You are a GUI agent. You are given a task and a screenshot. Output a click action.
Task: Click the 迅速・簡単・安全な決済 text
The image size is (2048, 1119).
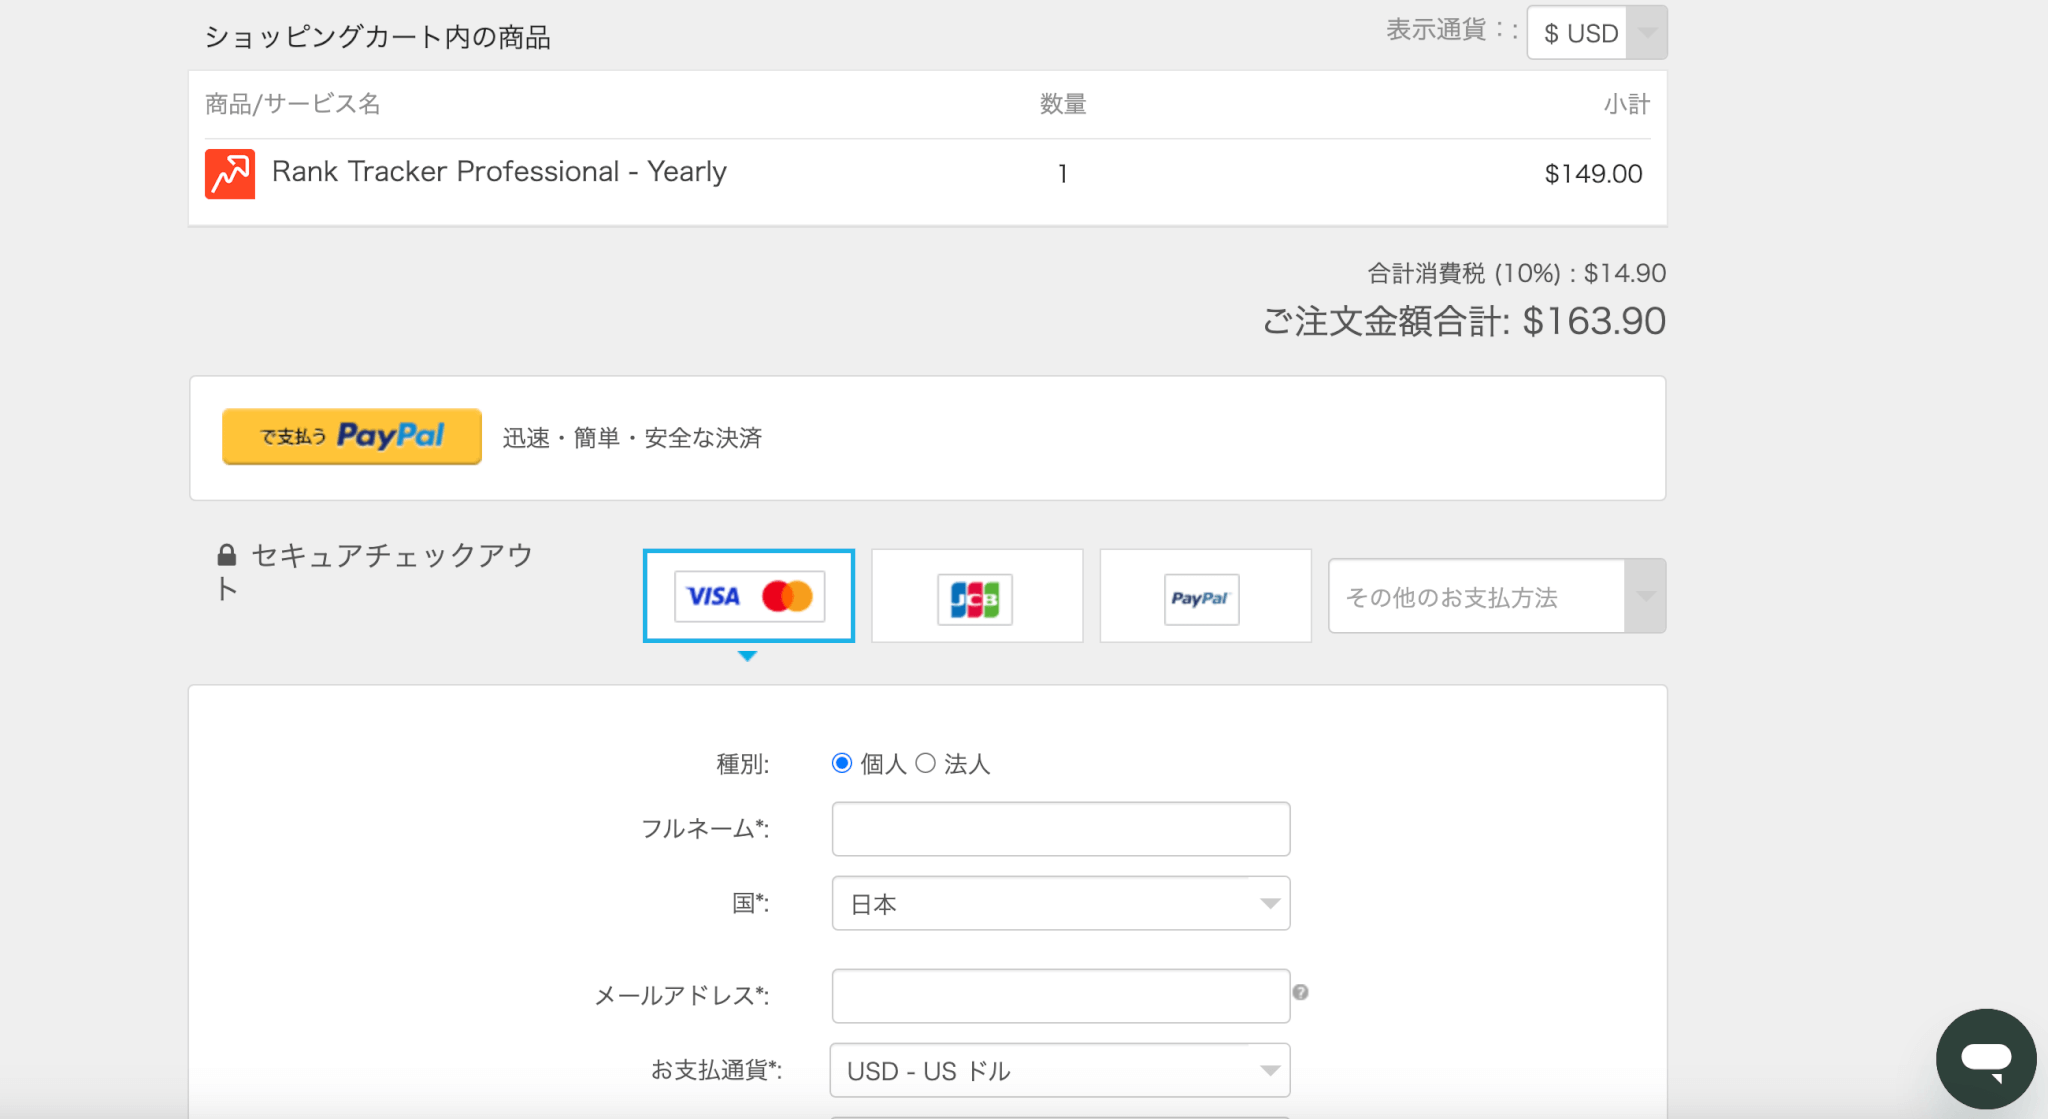click(632, 438)
